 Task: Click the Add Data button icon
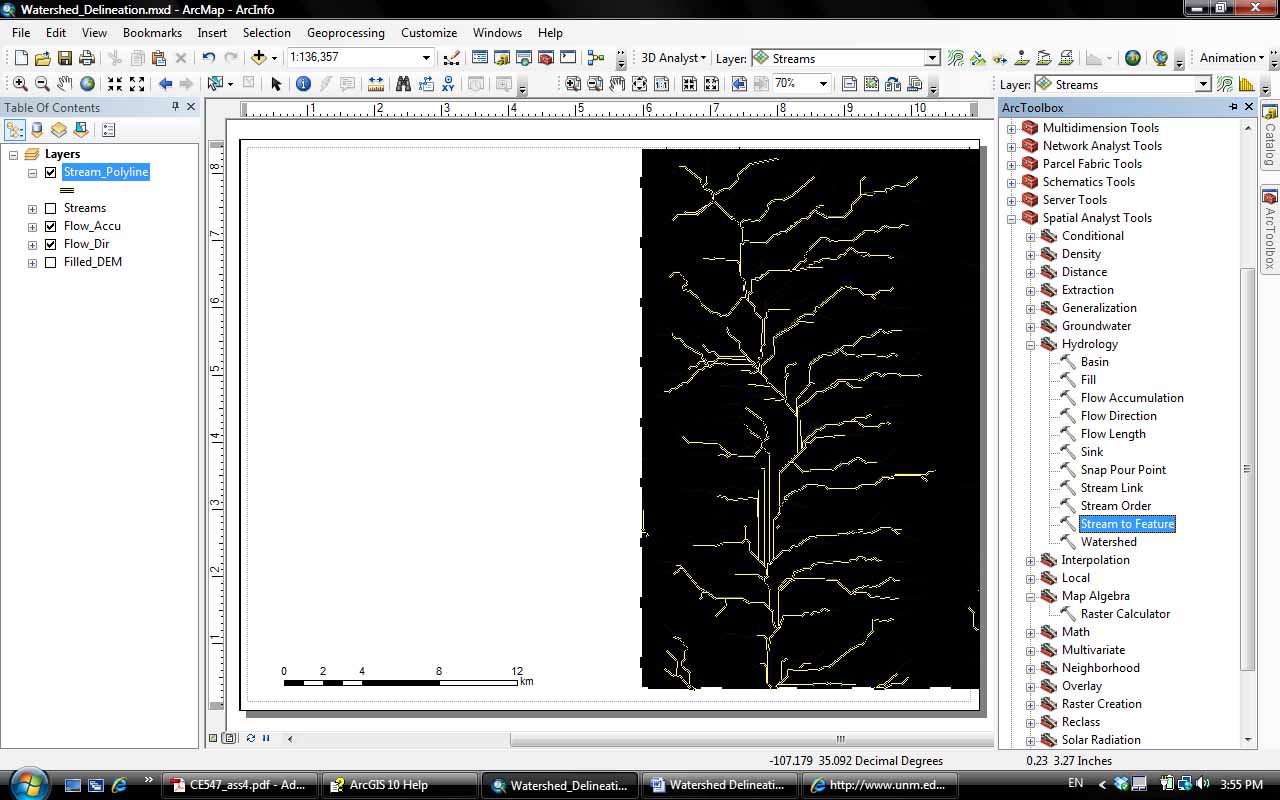(x=258, y=59)
